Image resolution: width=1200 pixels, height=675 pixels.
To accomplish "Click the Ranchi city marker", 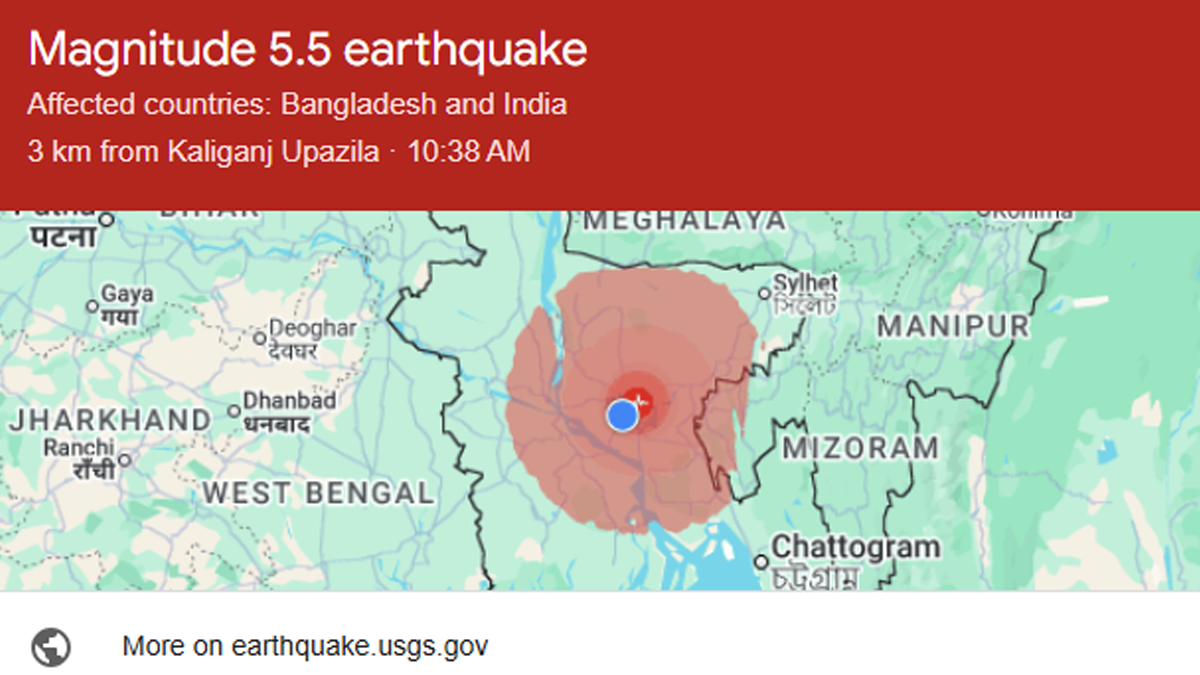I will point(125,461).
